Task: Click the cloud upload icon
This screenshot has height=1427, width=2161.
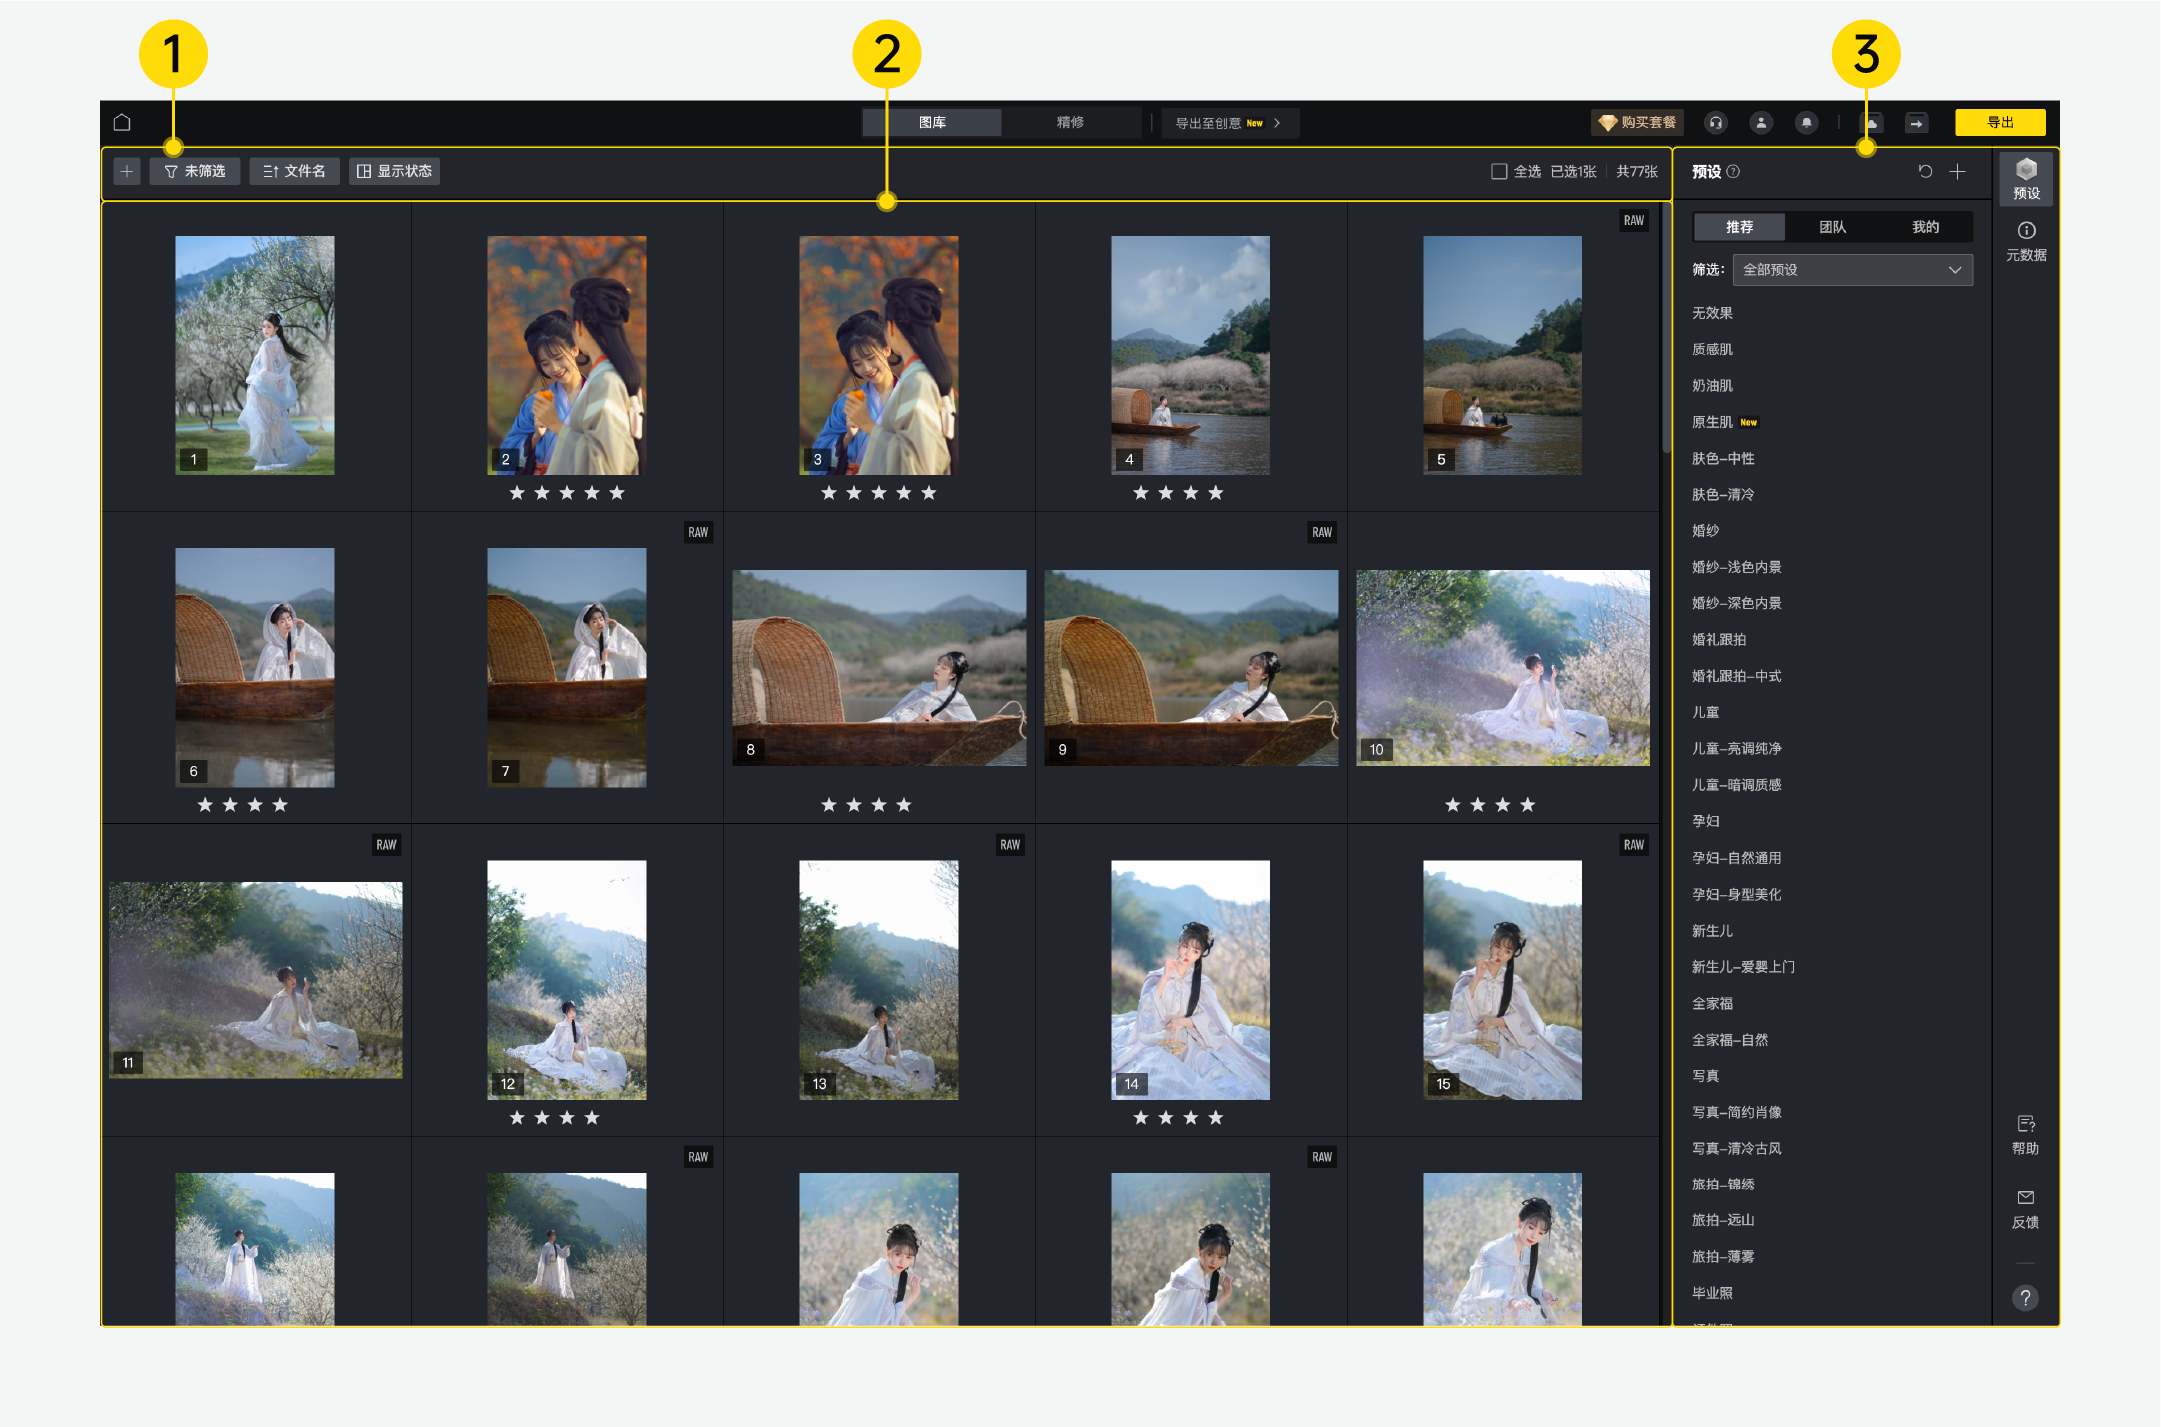Action: tap(1872, 122)
